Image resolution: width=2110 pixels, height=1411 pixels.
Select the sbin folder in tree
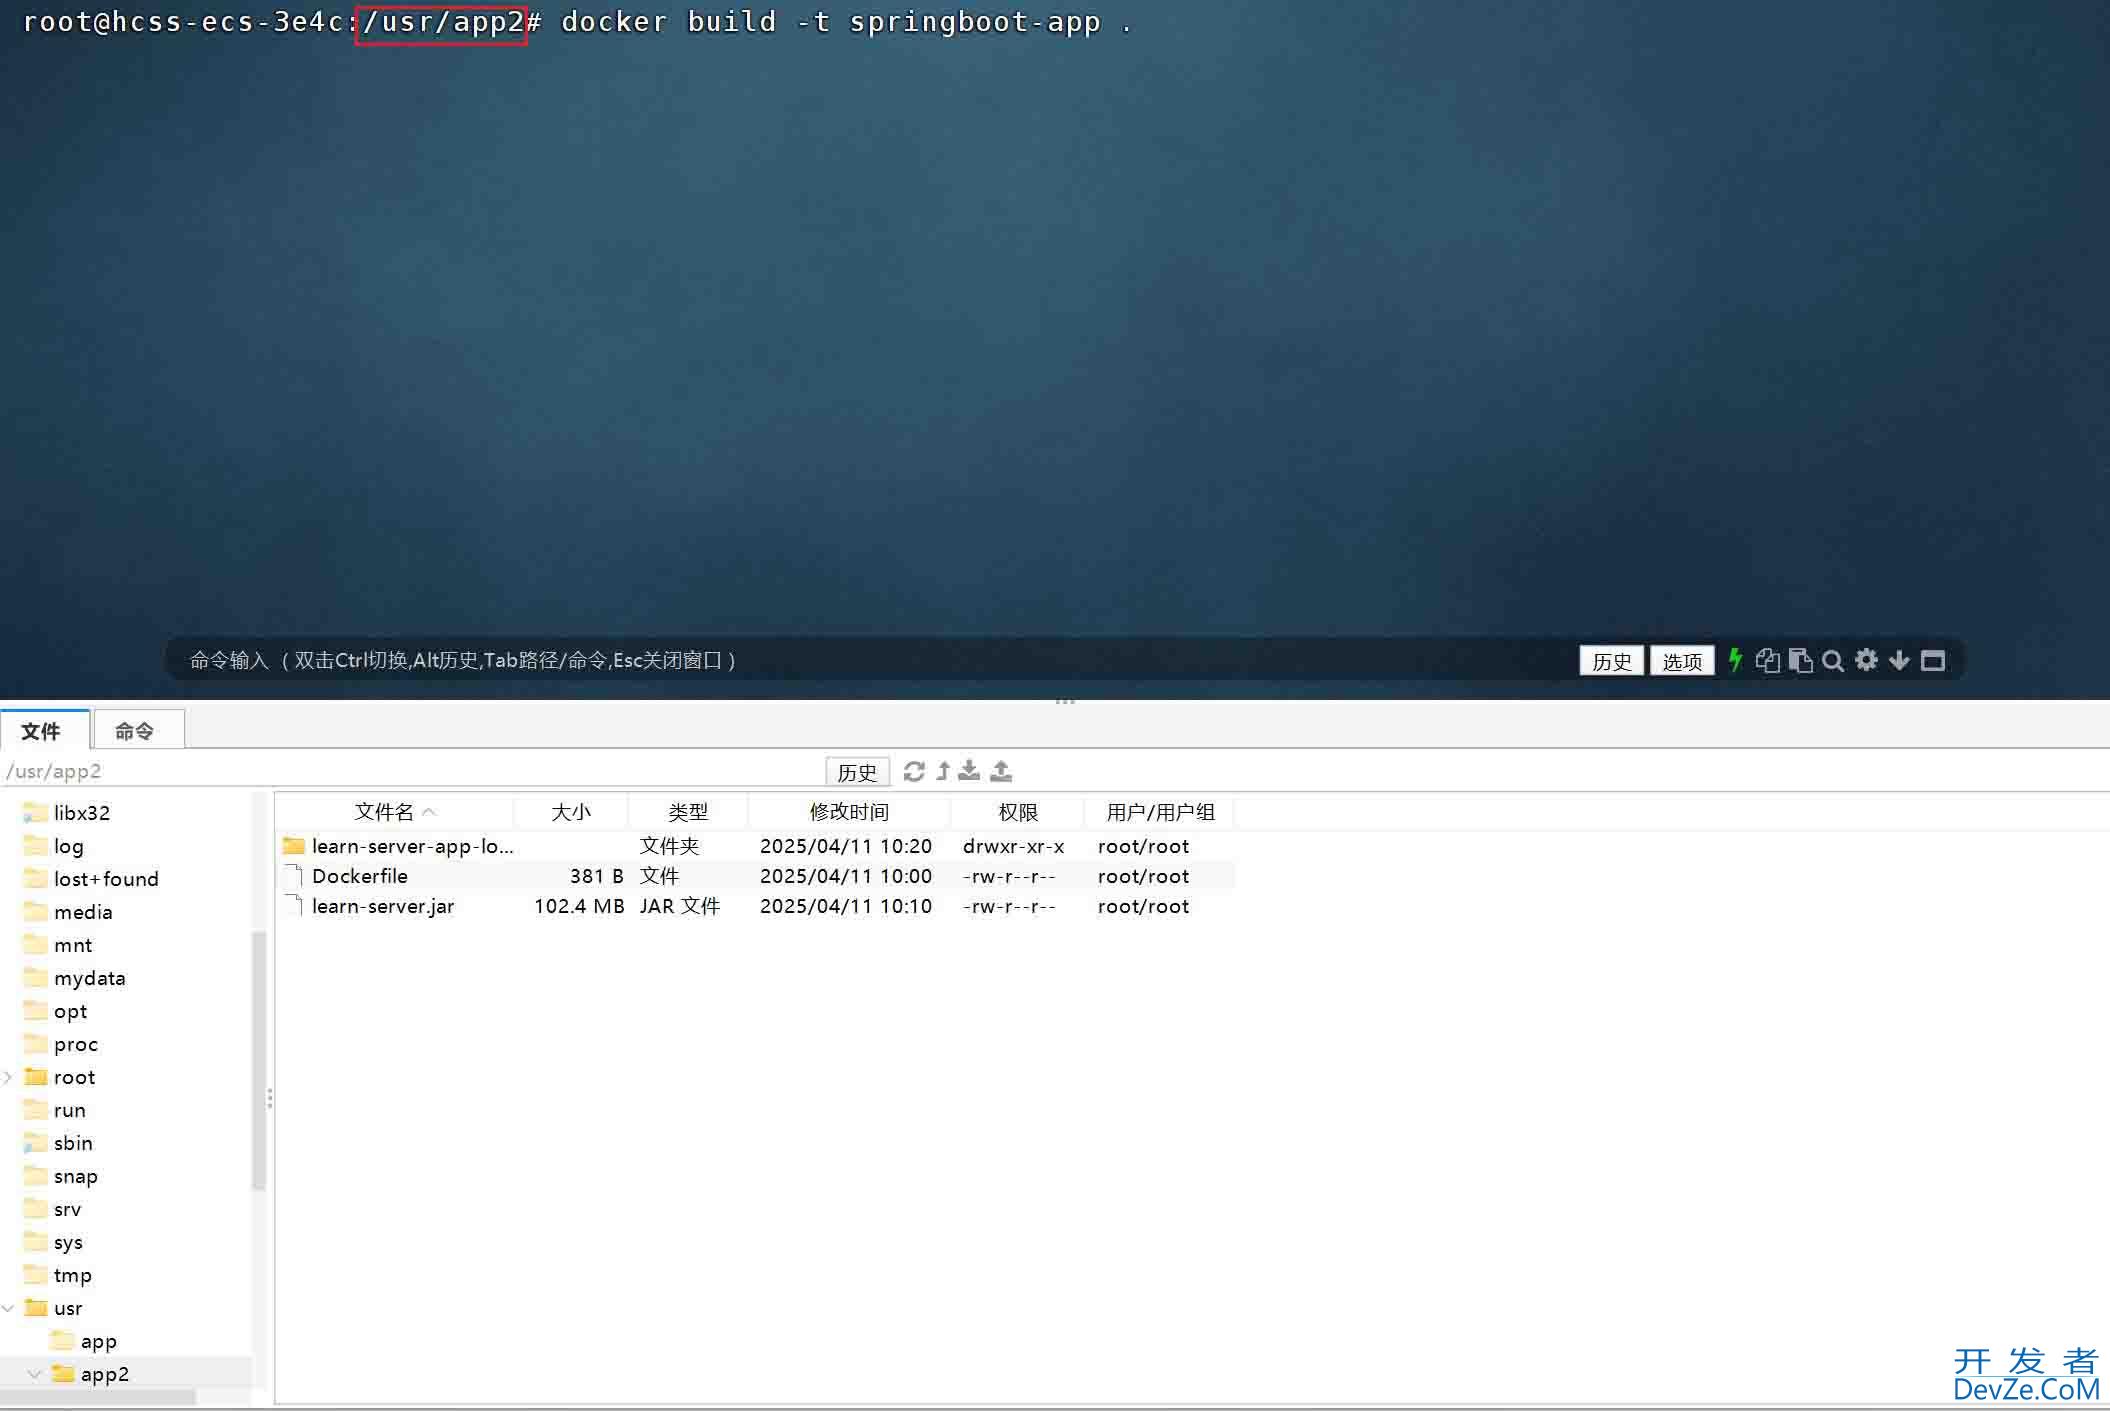tap(73, 1143)
